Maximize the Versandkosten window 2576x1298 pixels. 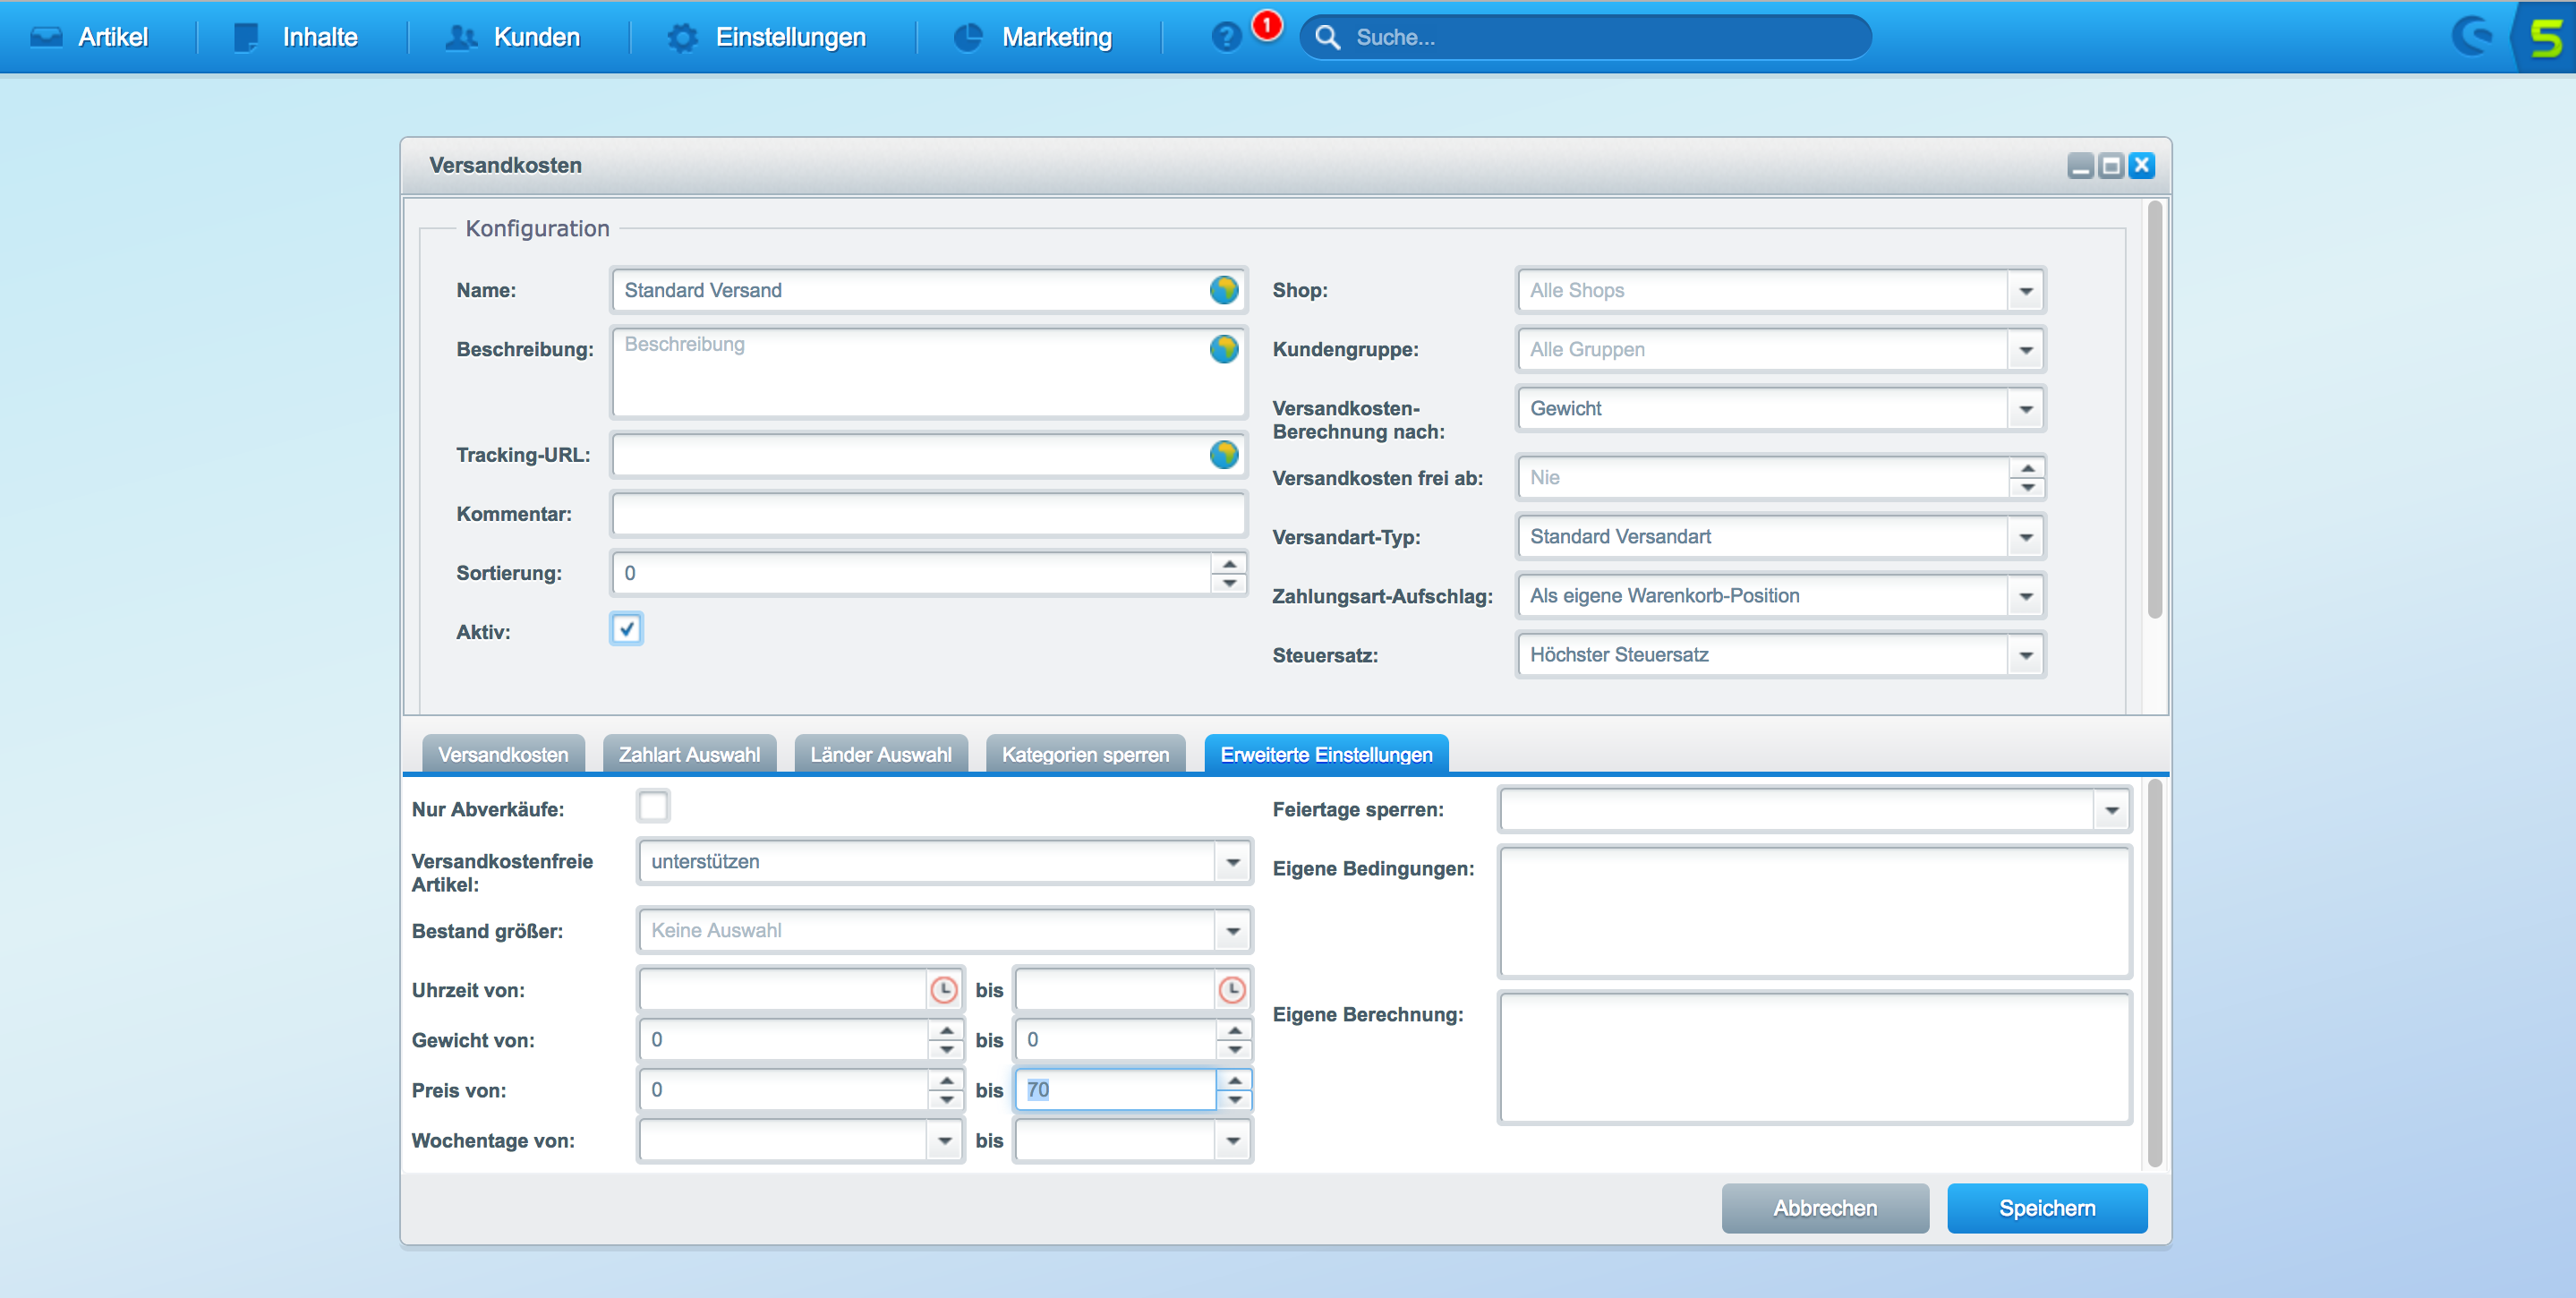[2111, 166]
